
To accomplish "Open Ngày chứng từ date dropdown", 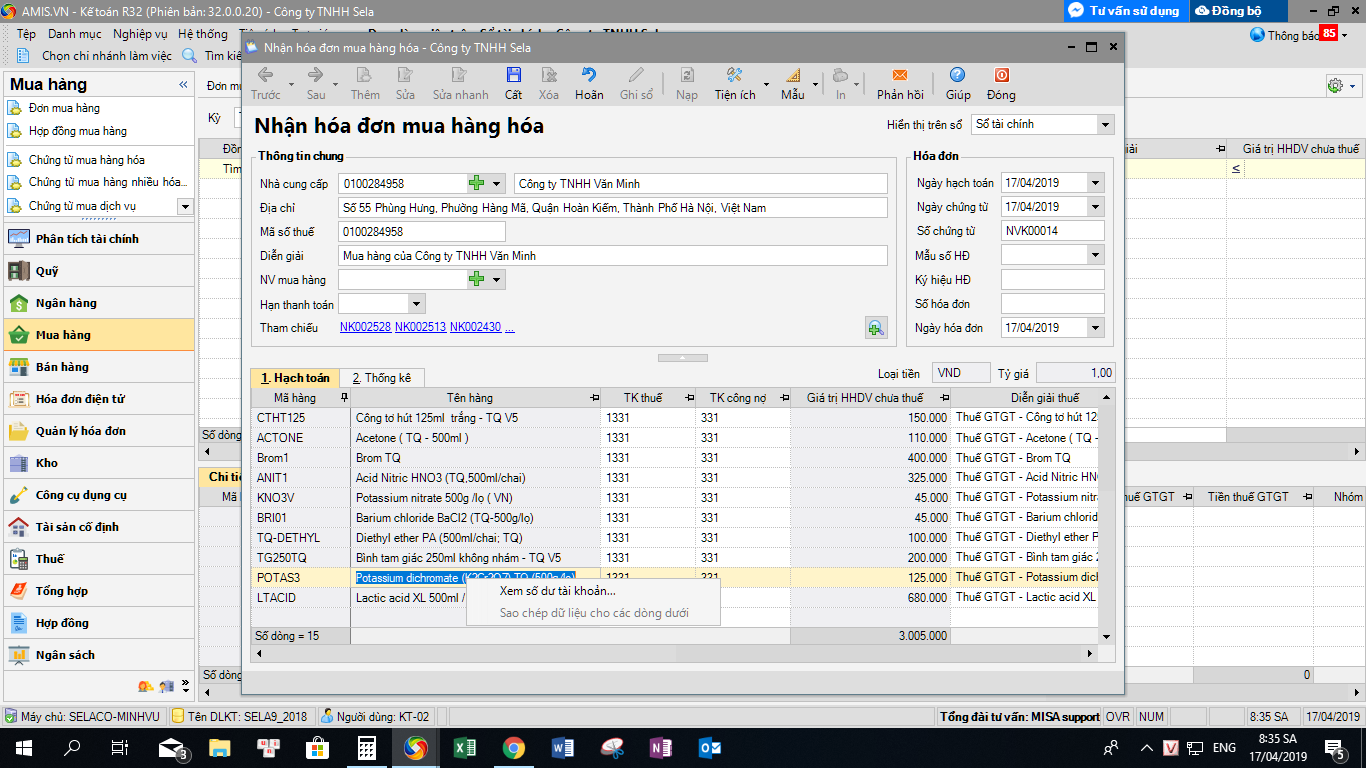I will pos(1096,207).
